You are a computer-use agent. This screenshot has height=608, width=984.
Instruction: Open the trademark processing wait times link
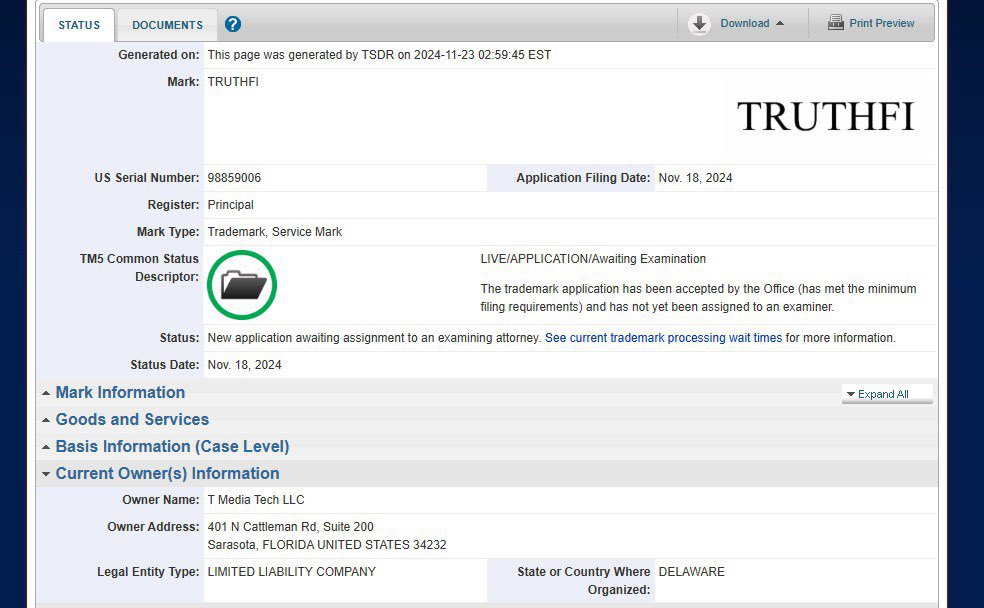(x=663, y=338)
